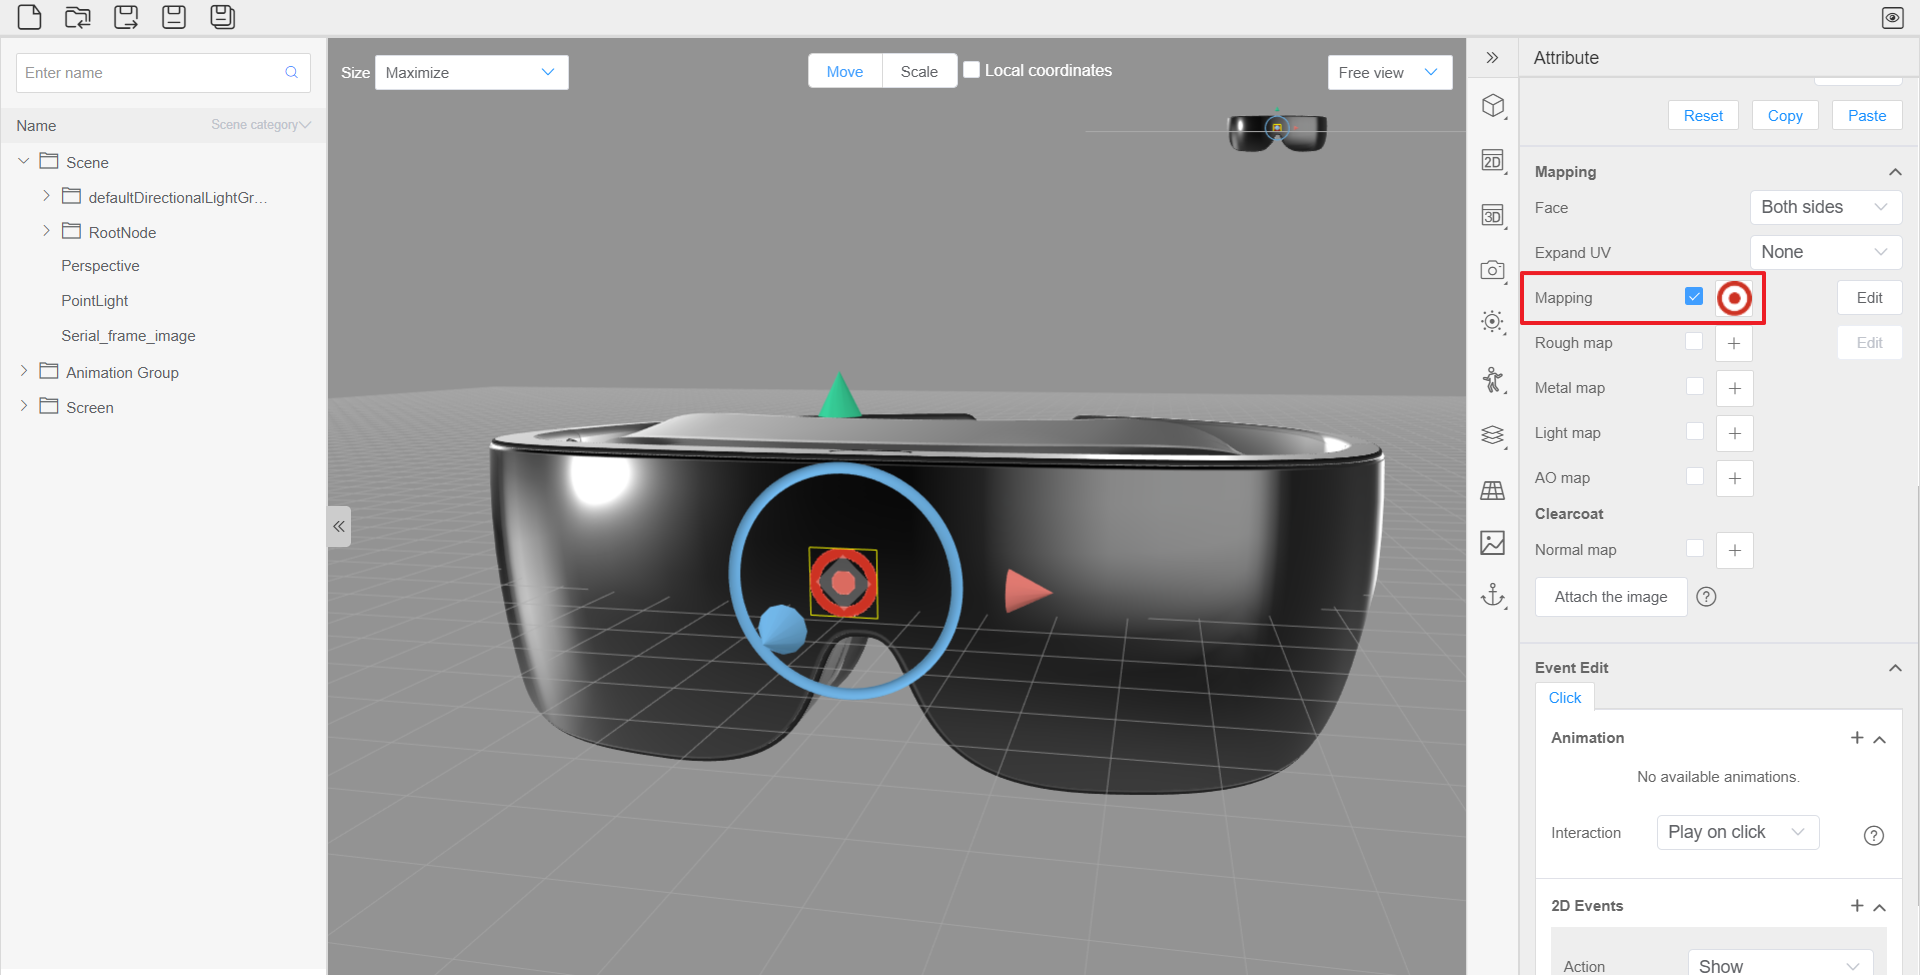The width and height of the screenshot is (1920, 975).
Task: Enable the Rough map checkbox
Action: pos(1694,341)
